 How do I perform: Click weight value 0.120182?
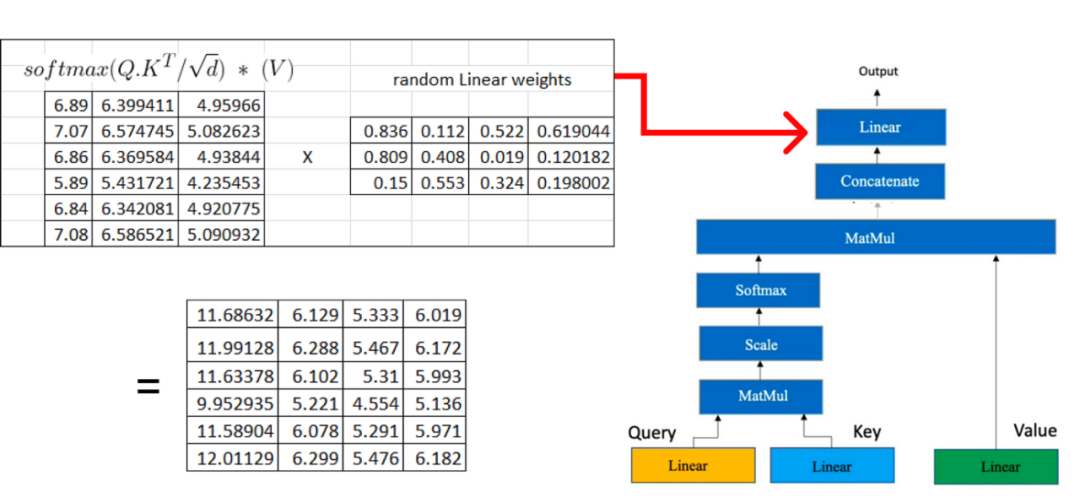point(571,157)
